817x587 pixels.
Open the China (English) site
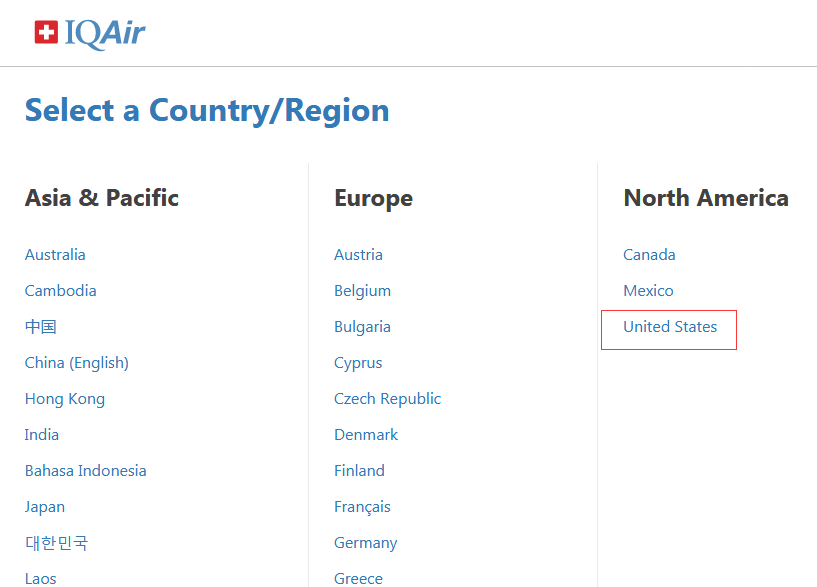pos(76,363)
